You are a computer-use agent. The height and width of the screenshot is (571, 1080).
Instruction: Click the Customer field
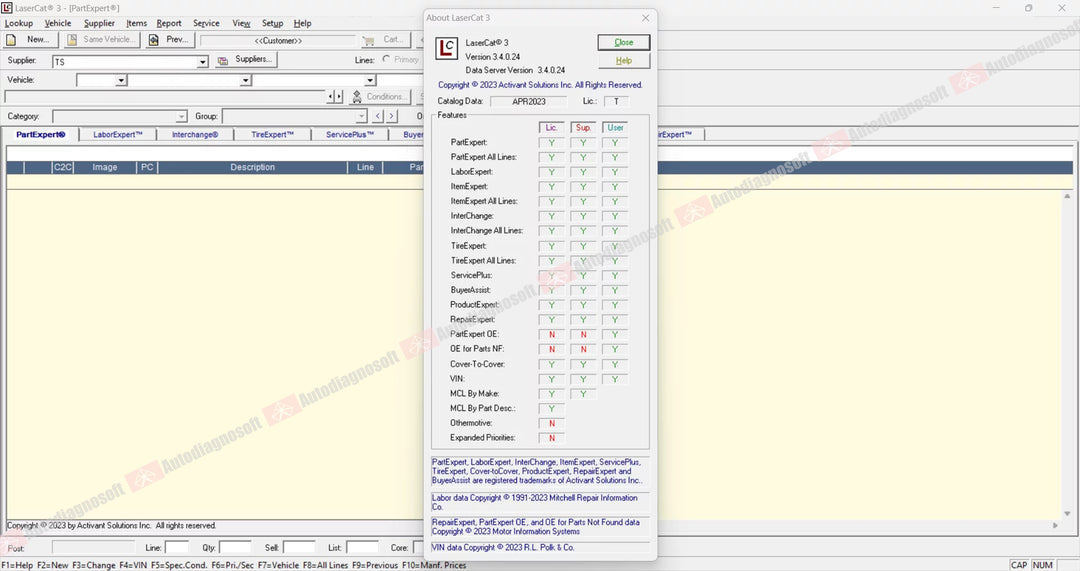pos(278,41)
